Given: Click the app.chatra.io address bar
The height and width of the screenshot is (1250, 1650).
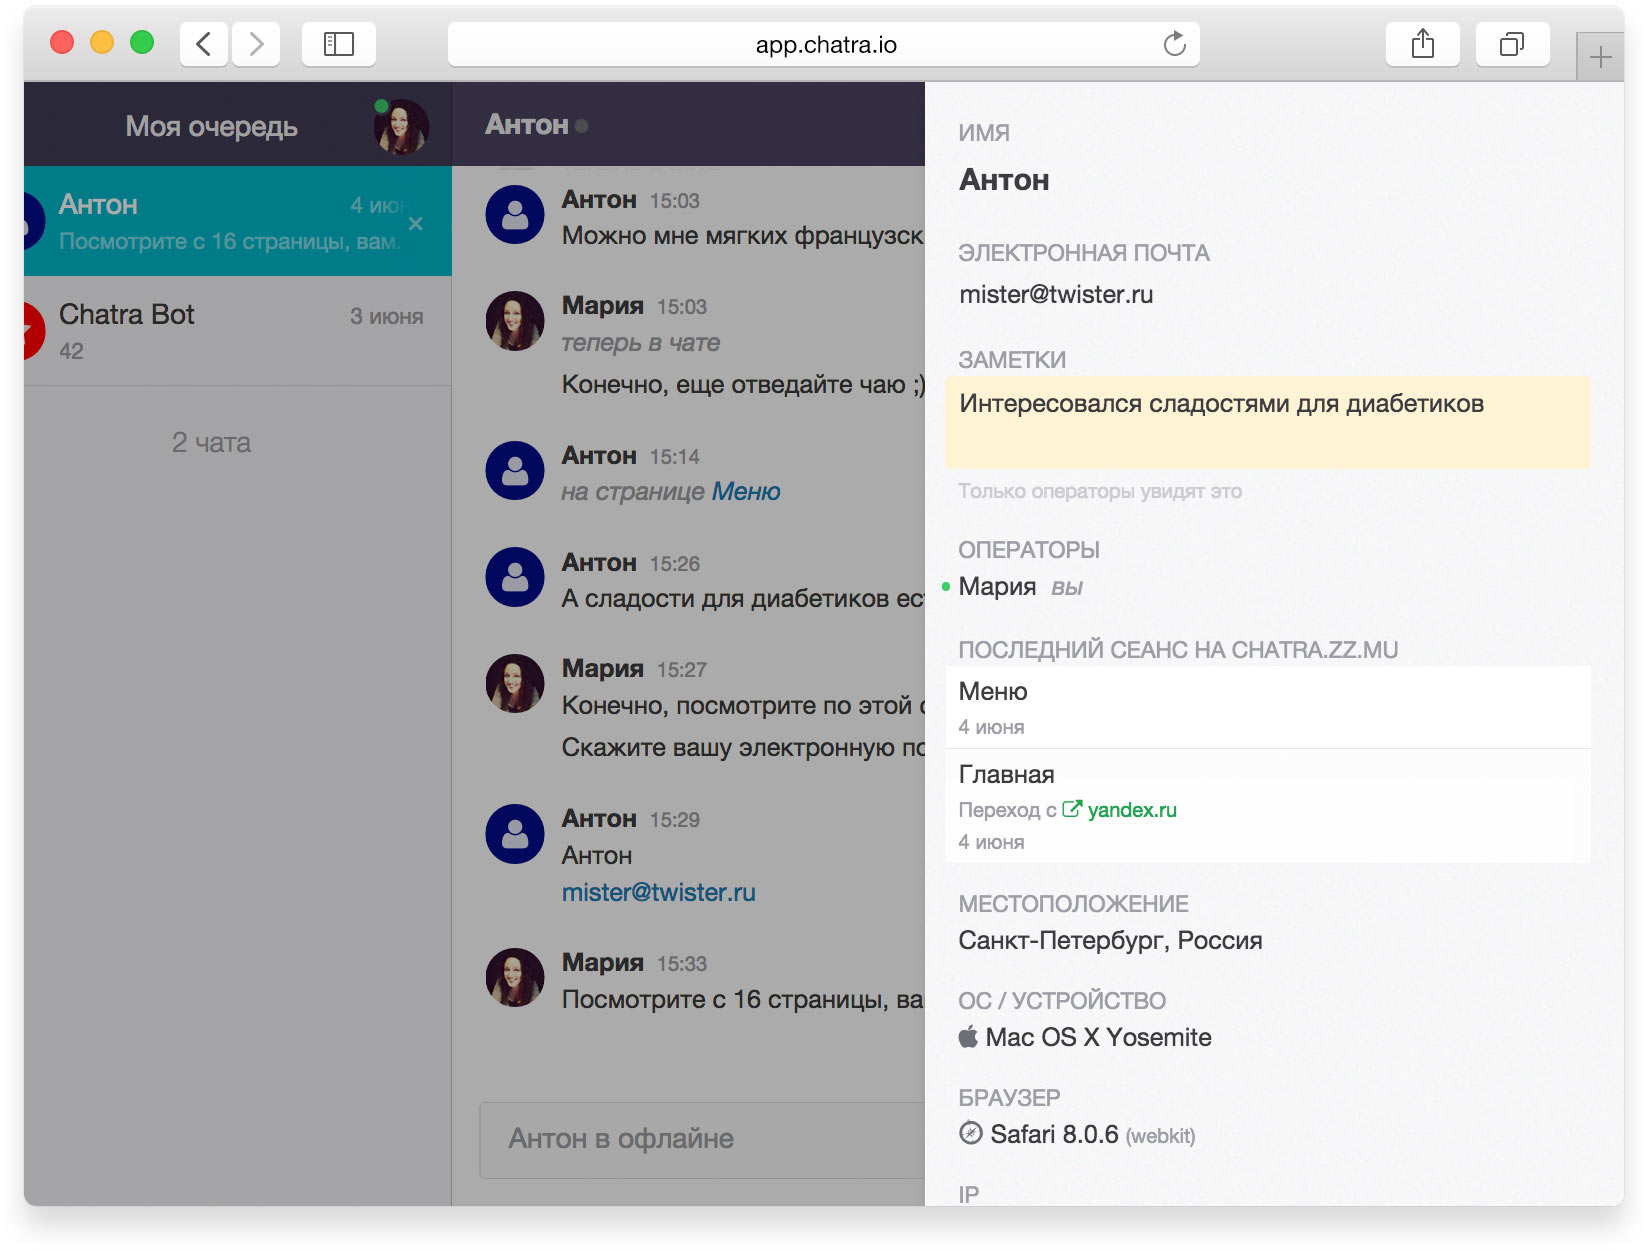Looking at the screenshot, I should point(824,45).
